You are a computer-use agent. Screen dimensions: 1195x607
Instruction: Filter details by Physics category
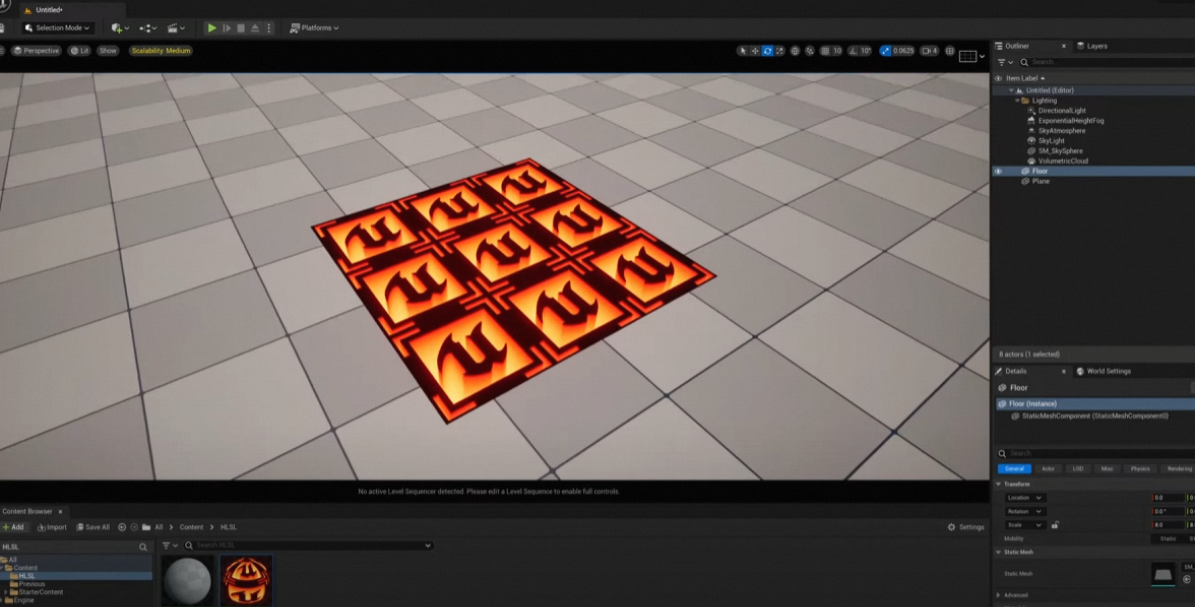pyautogui.click(x=1140, y=469)
